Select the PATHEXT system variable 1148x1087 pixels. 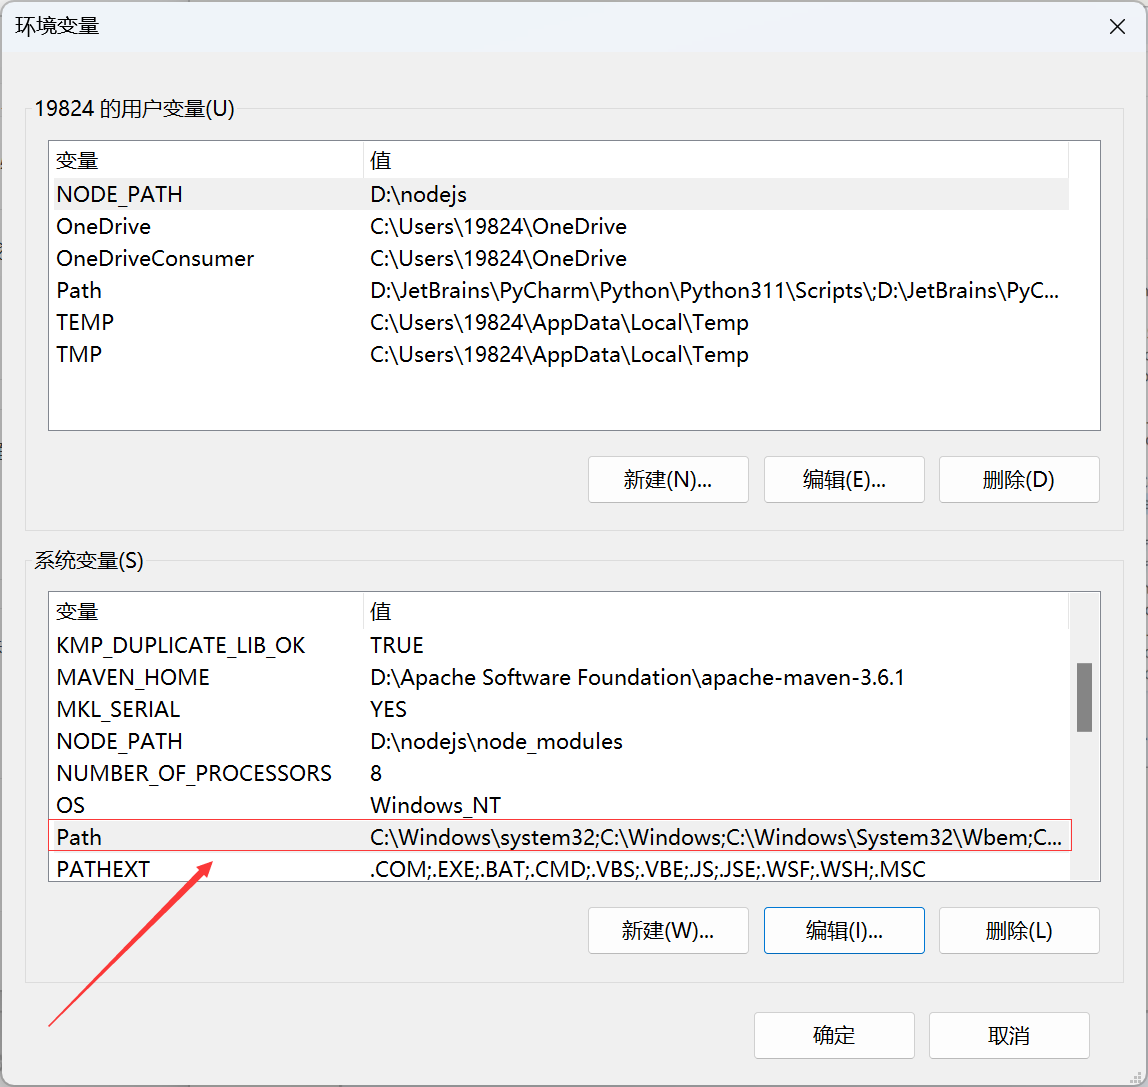point(561,869)
